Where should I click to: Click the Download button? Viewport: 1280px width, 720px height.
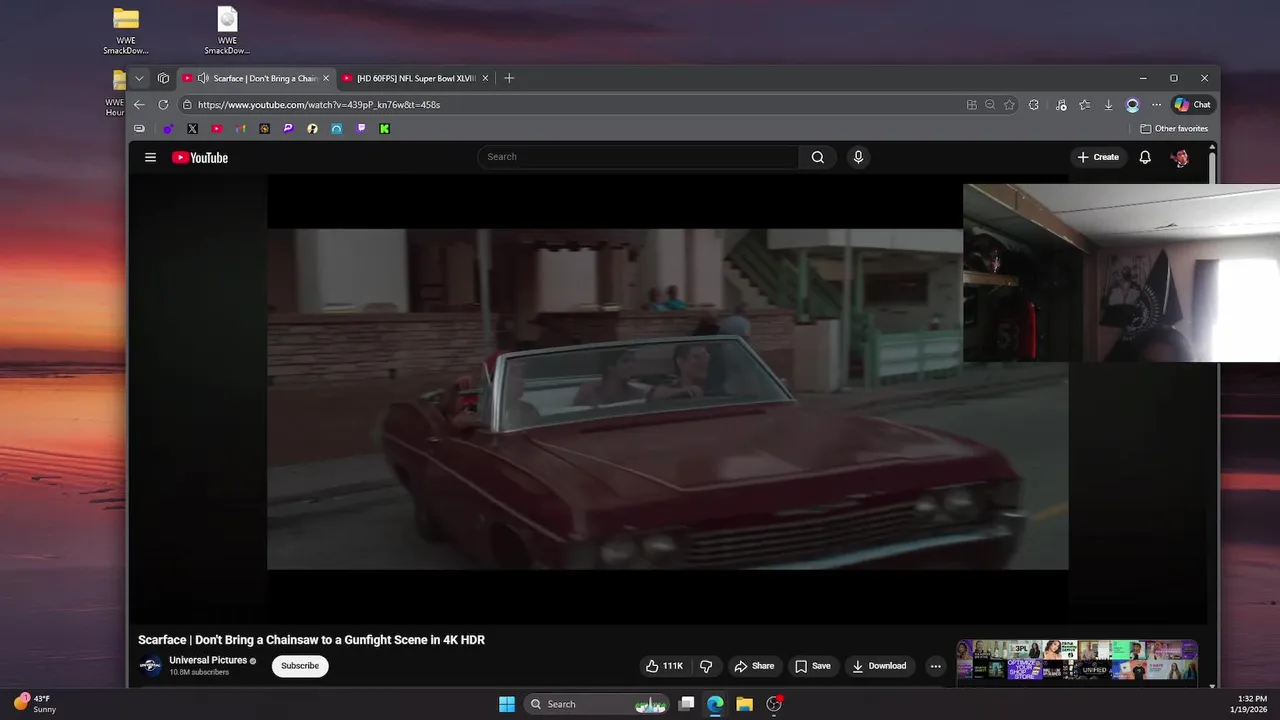879,666
